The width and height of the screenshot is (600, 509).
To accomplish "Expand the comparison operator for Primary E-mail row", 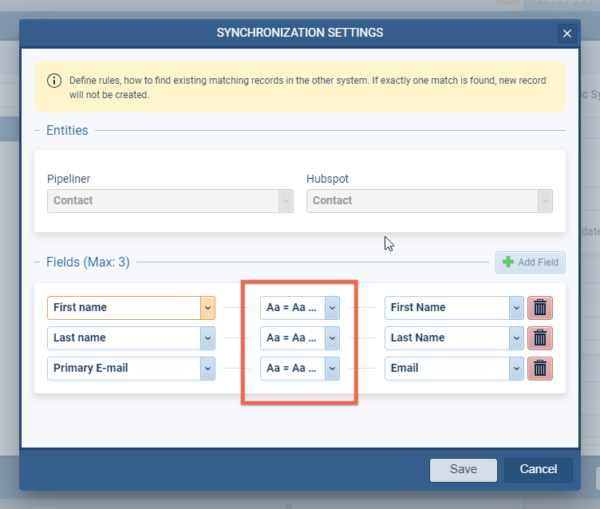I will coord(332,368).
